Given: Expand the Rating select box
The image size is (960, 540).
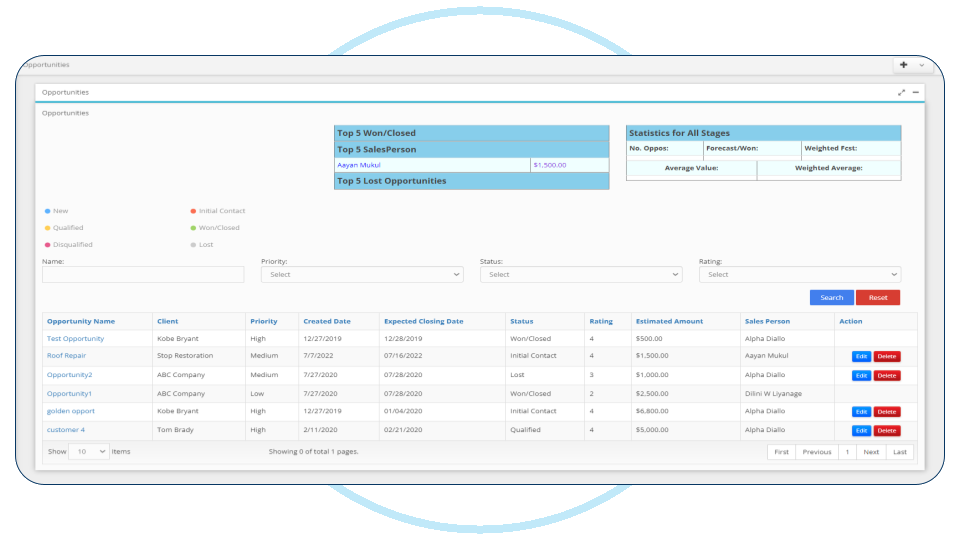Looking at the screenshot, I should (x=800, y=274).
